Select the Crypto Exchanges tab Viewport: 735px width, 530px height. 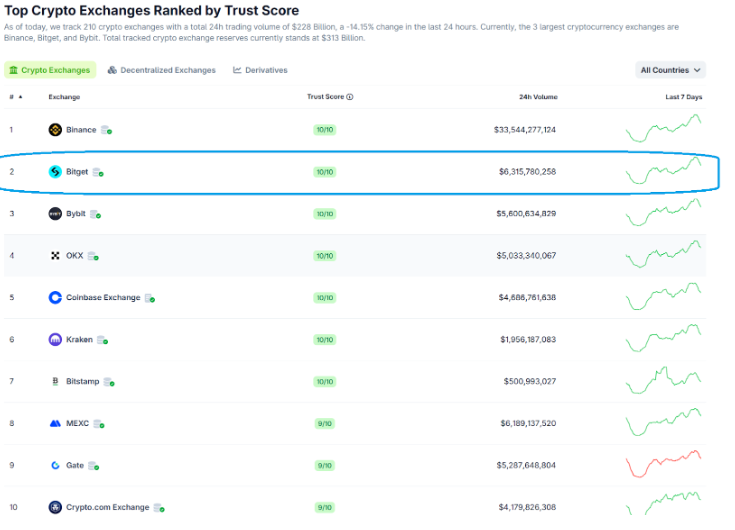pyautogui.click(x=50, y=70)
